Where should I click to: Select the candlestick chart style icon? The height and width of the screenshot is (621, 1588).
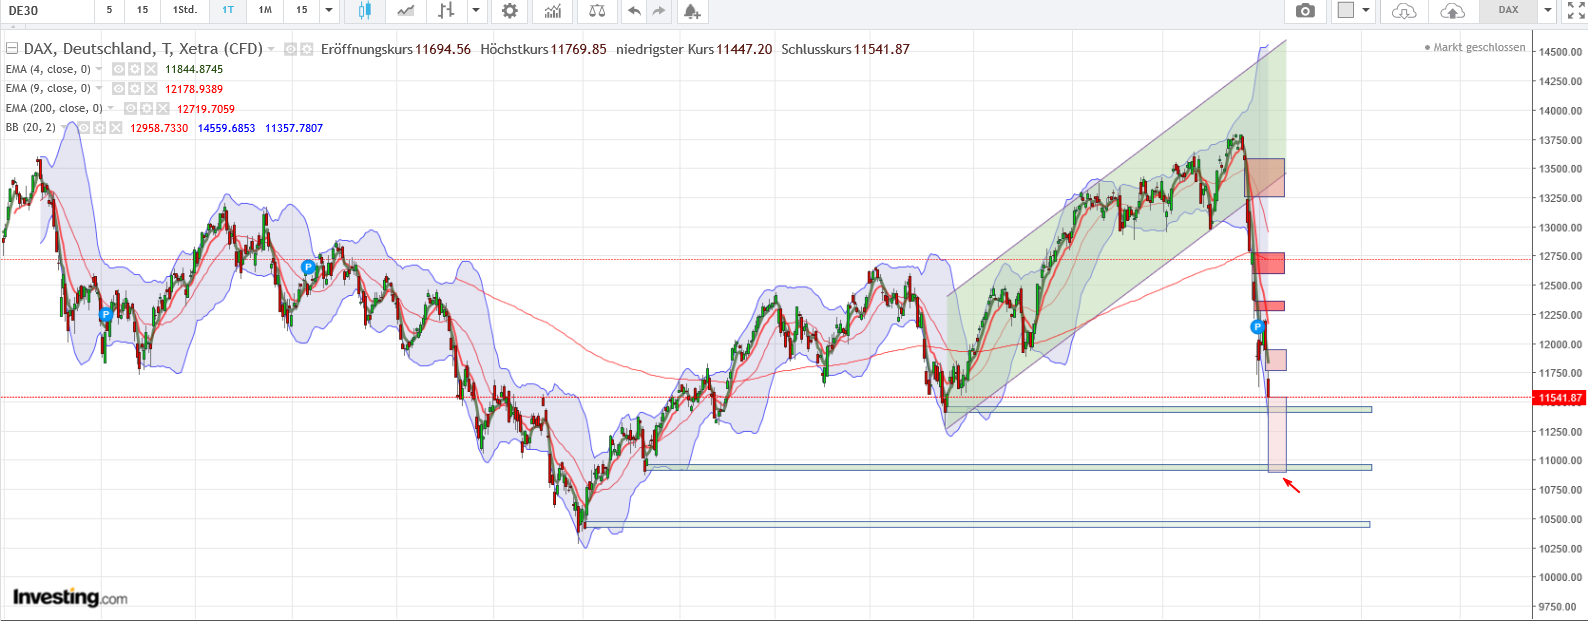point(364,11)
